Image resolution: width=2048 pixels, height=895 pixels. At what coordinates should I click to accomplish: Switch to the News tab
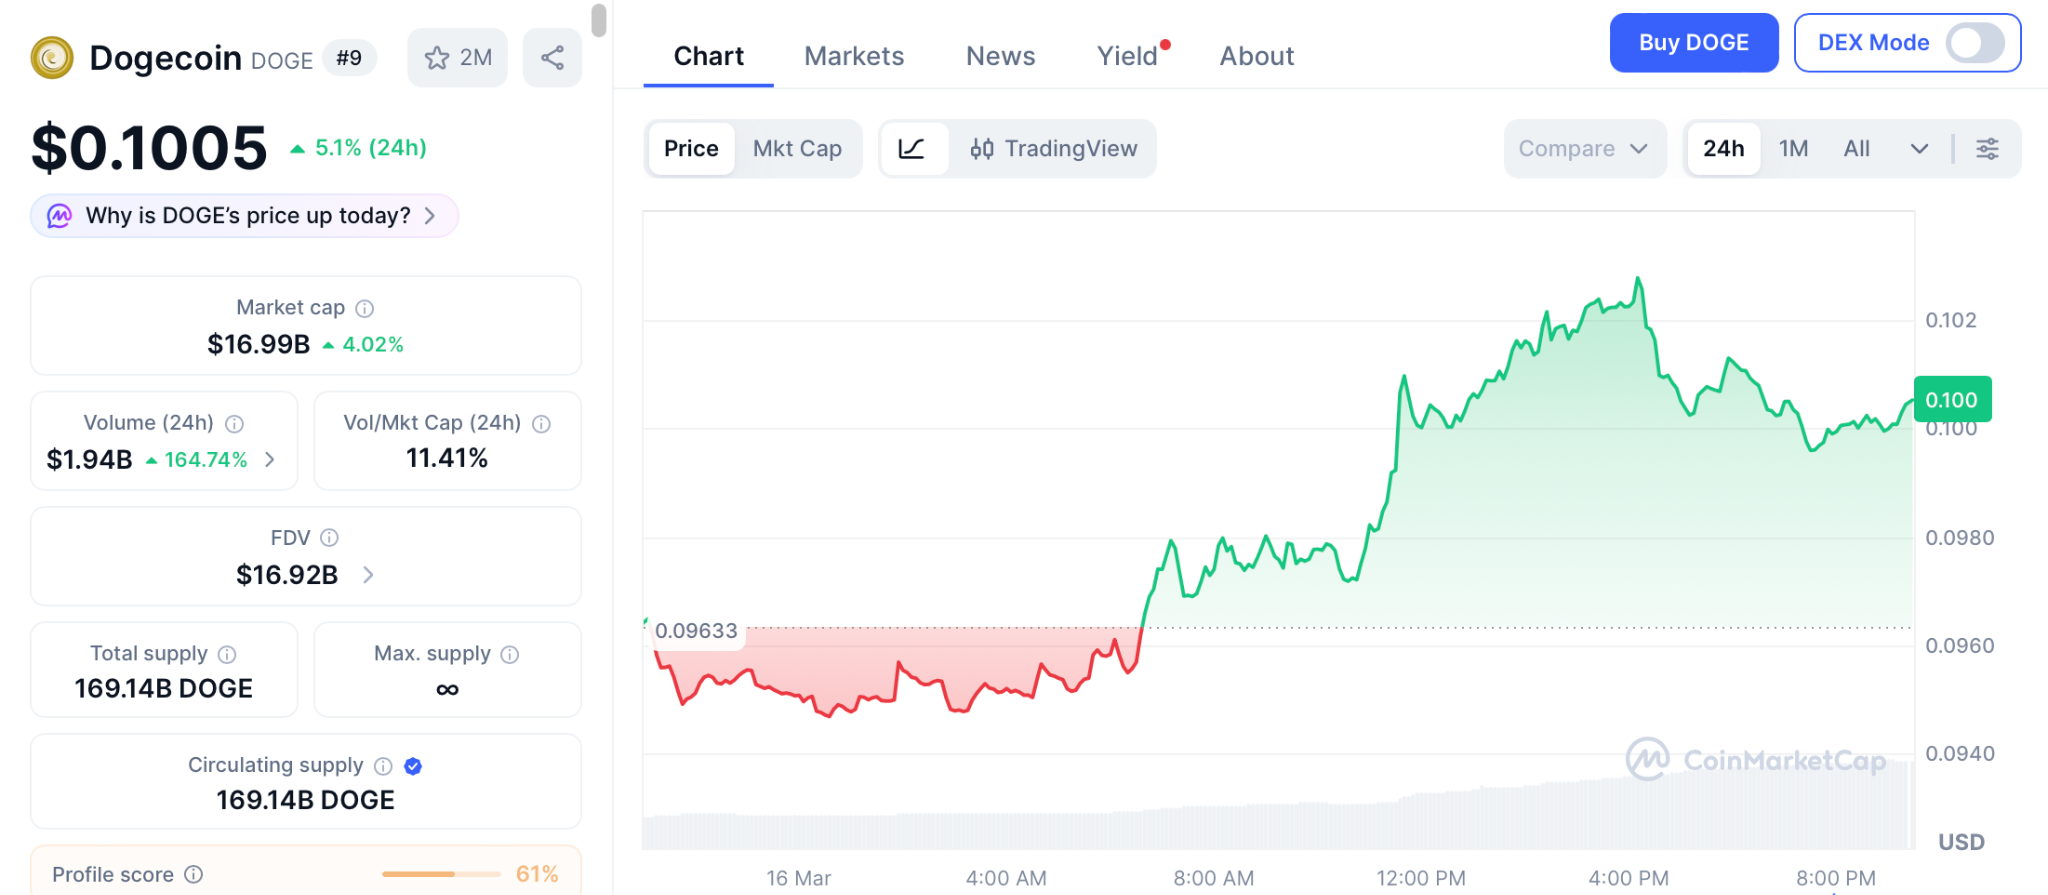click(x=1000, y=56)
